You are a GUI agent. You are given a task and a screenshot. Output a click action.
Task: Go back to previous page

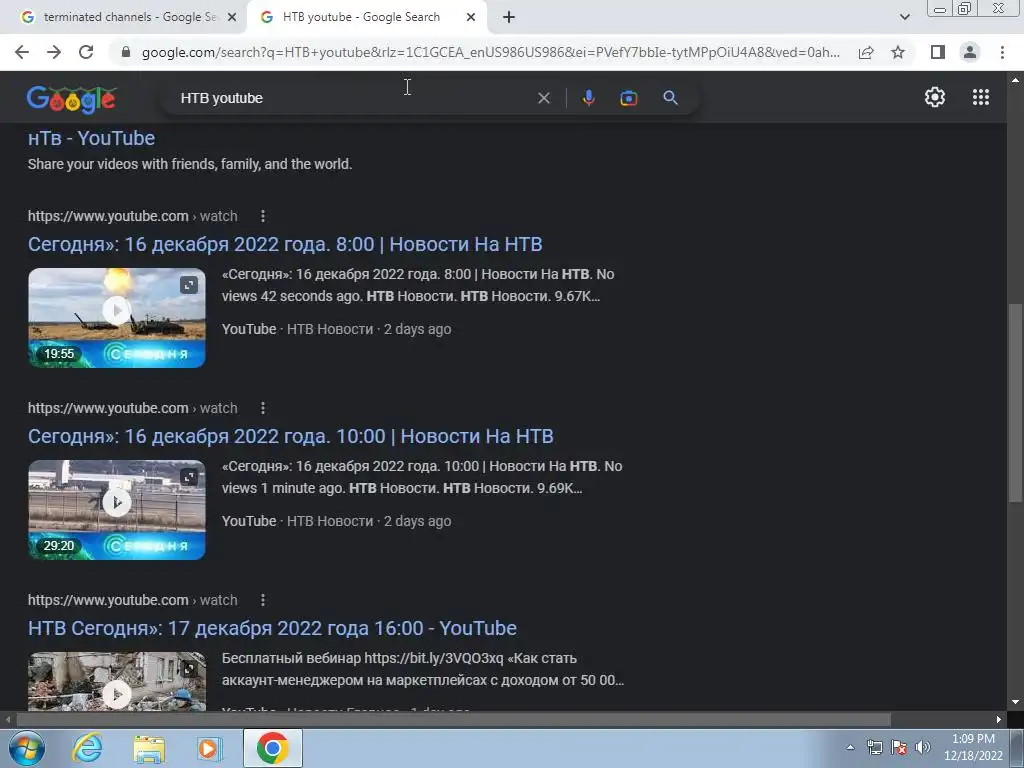tap(22, 52)
